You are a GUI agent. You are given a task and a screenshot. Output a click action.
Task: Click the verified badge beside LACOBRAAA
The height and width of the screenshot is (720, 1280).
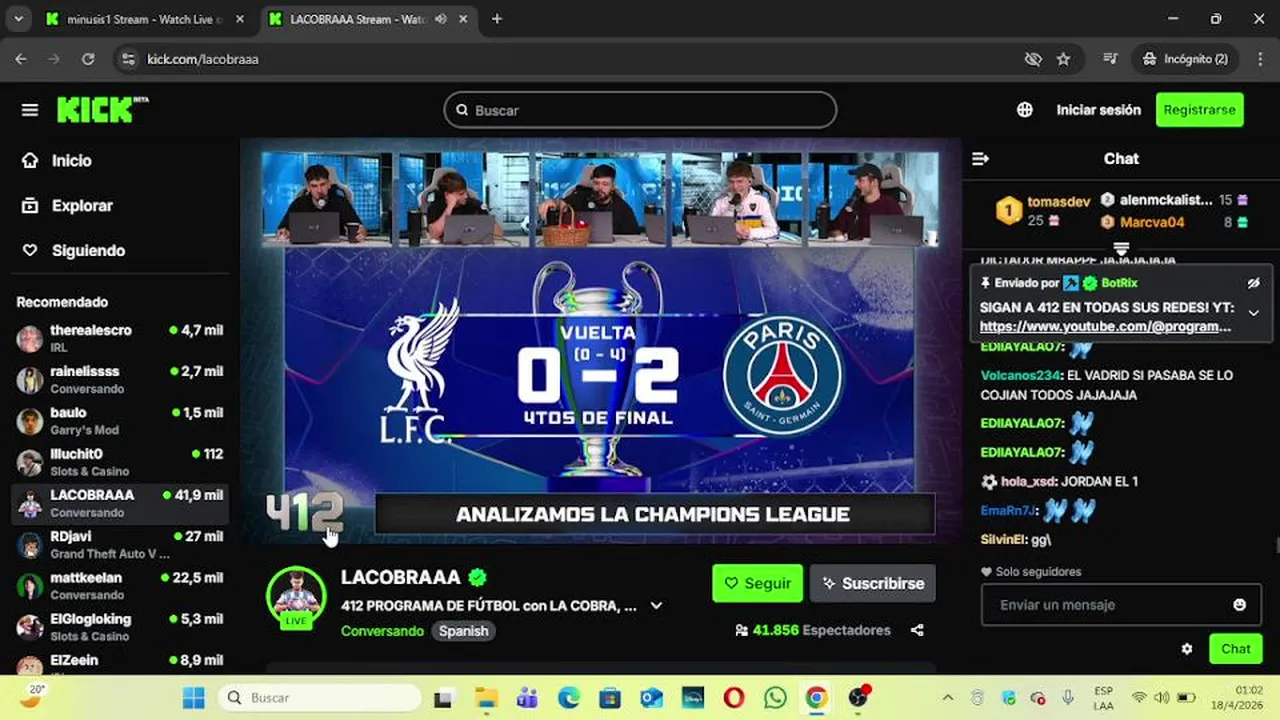tap(477, 577)
